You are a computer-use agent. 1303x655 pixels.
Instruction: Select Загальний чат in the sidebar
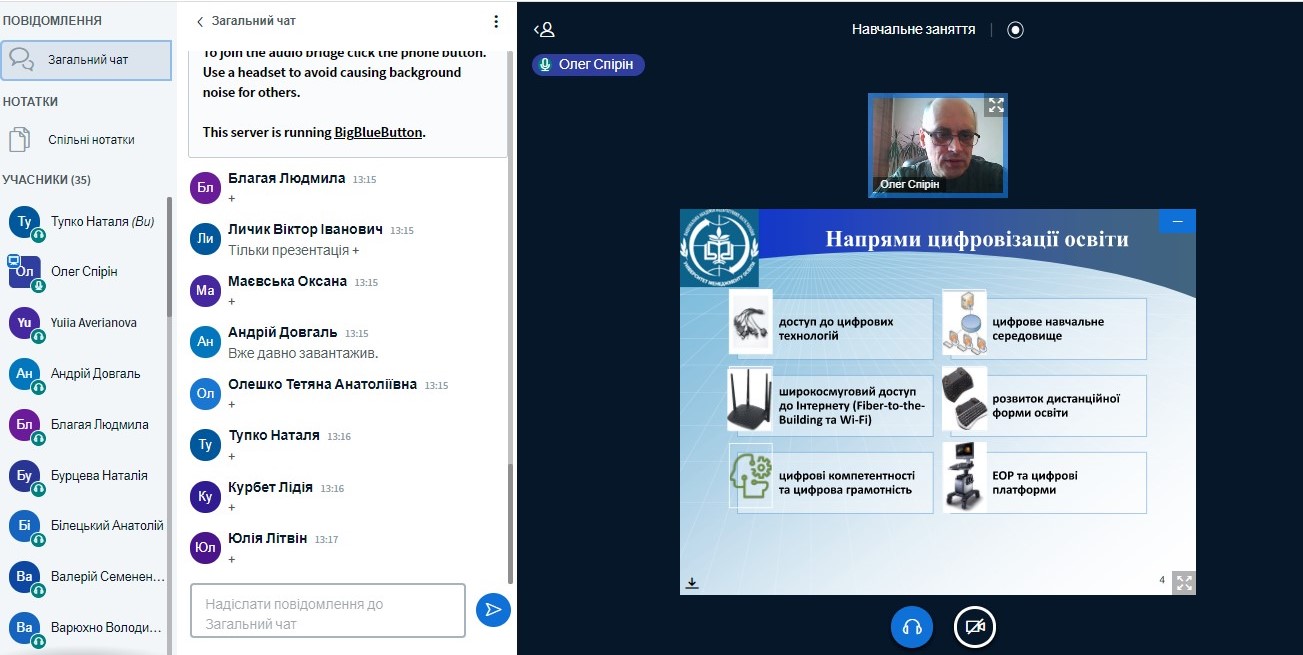coord(87,60)
